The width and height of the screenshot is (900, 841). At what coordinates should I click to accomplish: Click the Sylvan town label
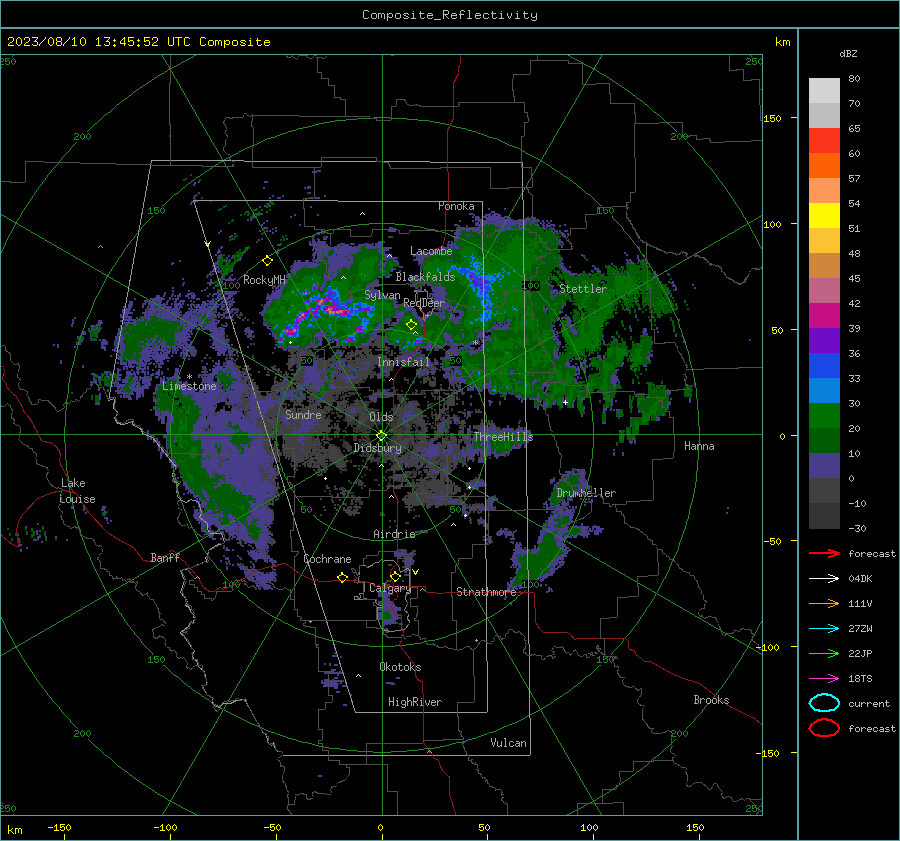(382, 294)
